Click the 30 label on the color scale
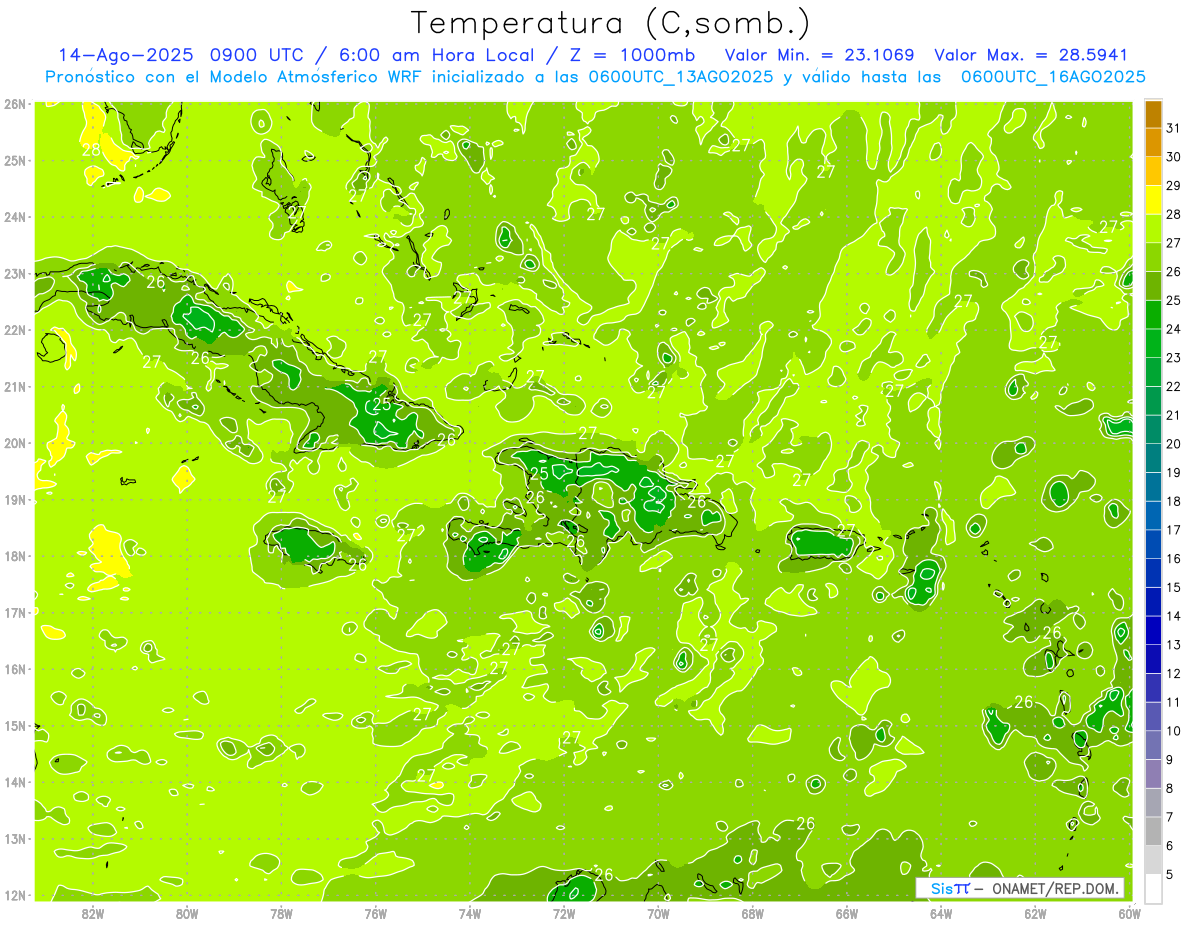This screenshot has height=927, width=1200. [1174, 157]
